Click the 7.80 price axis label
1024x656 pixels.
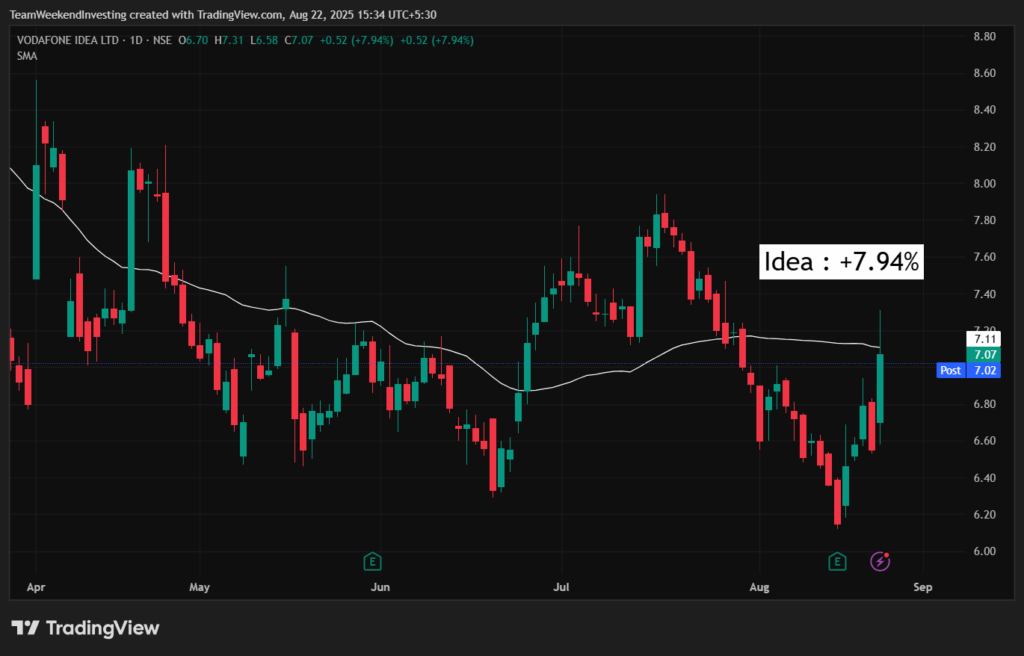984,220
